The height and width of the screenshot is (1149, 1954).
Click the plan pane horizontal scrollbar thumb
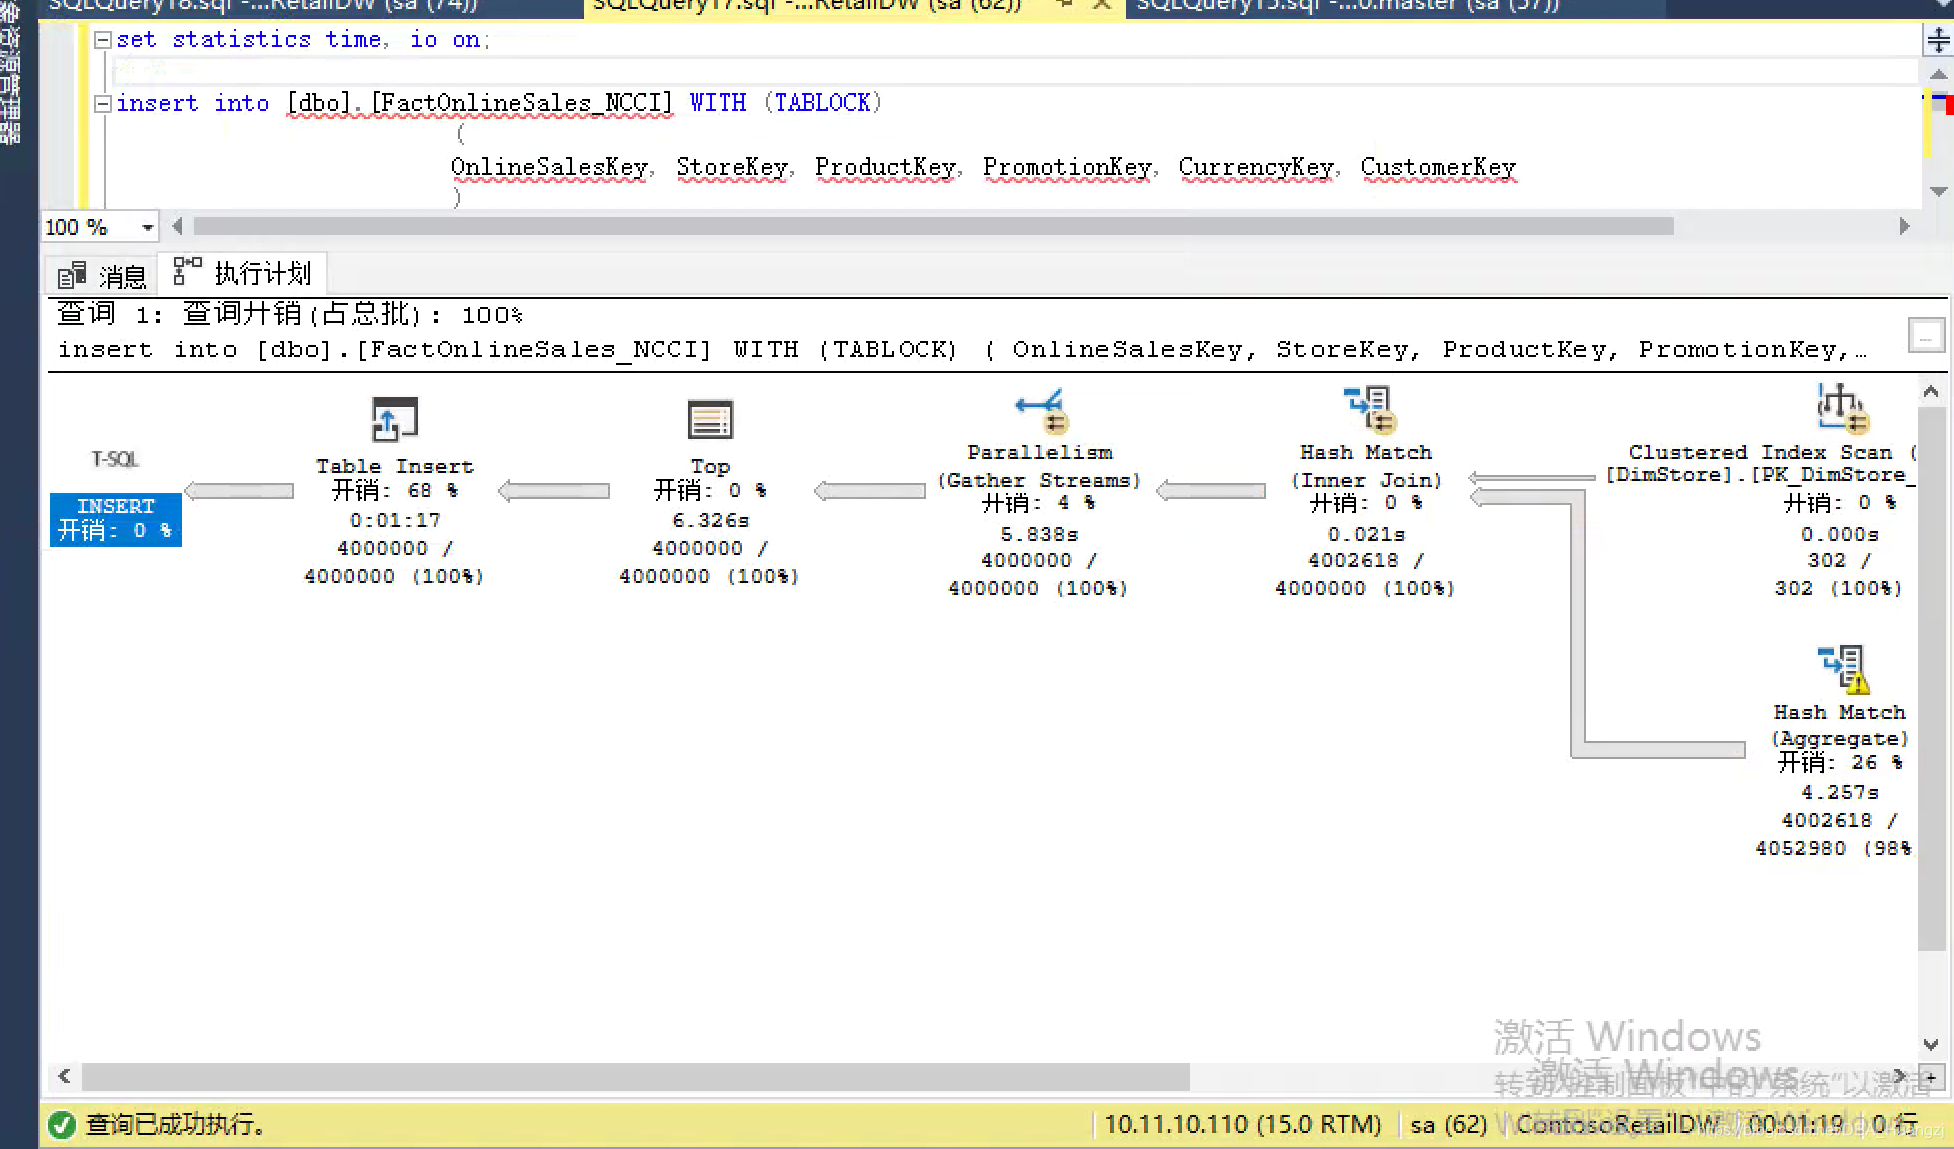(636, 1077)
